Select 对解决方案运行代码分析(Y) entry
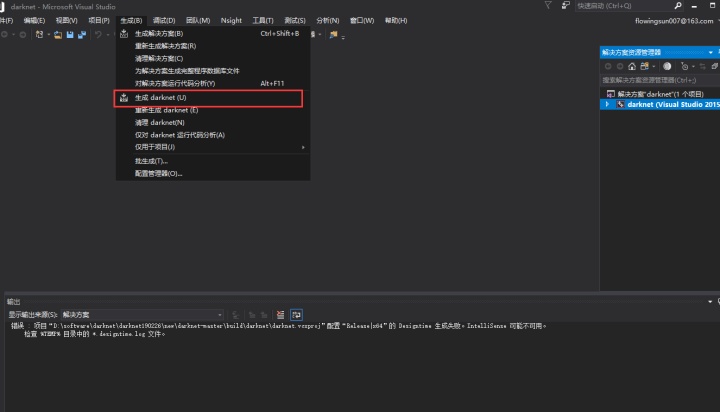Viewport: 720px width, 412px height. coord(213,83)
